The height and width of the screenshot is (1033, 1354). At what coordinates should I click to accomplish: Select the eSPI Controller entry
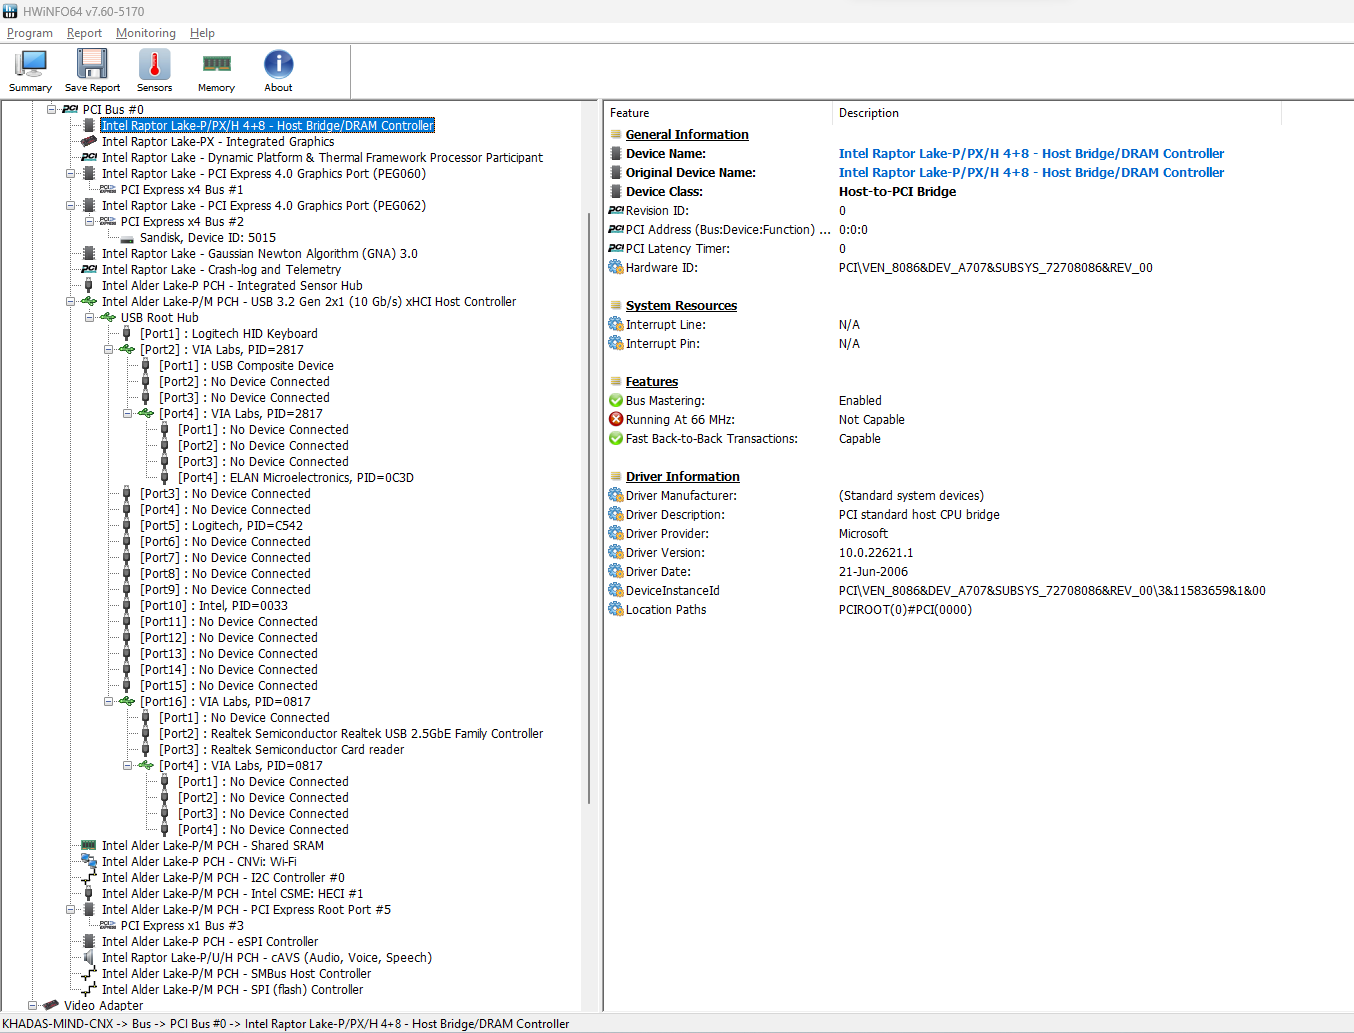(210, 942)
